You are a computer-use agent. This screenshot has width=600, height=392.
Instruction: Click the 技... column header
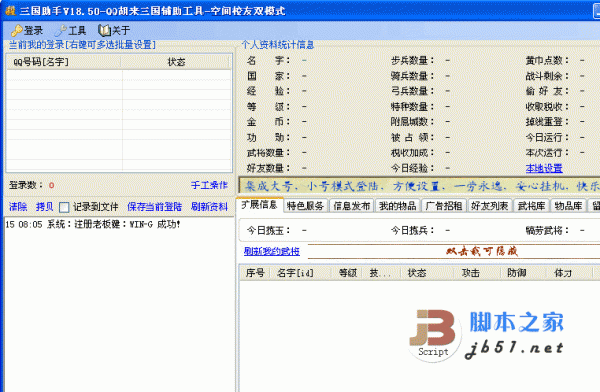380,273
